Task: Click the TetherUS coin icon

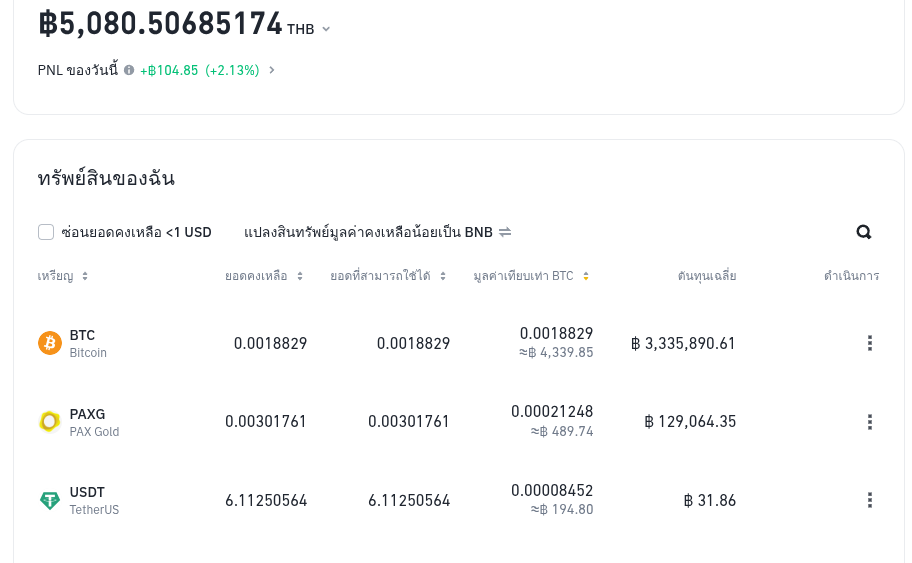Action: pyautogui.click(x=50, y=500)
